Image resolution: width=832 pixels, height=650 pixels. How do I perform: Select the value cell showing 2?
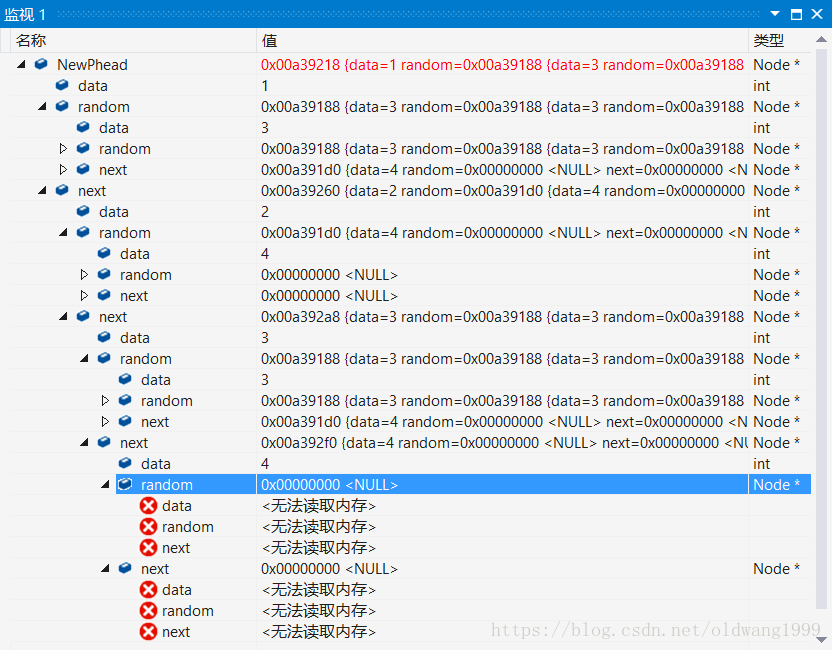(x=502, y=212)
